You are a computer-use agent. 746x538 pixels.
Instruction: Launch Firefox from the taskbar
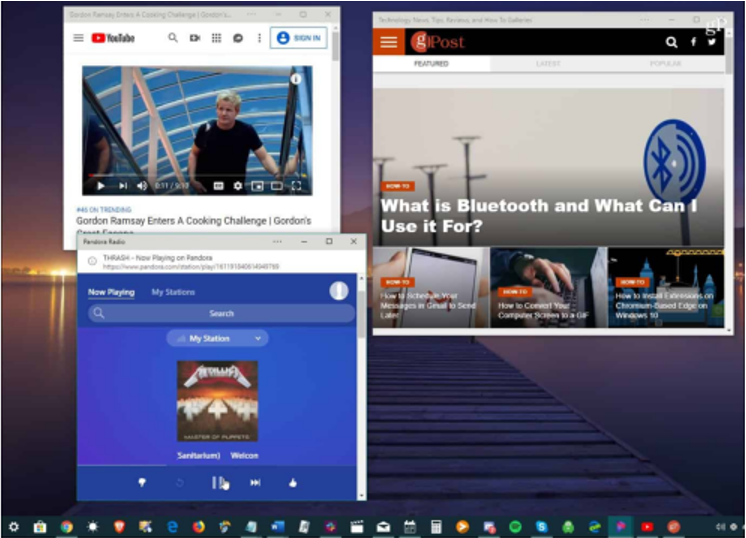coord(198,527)
